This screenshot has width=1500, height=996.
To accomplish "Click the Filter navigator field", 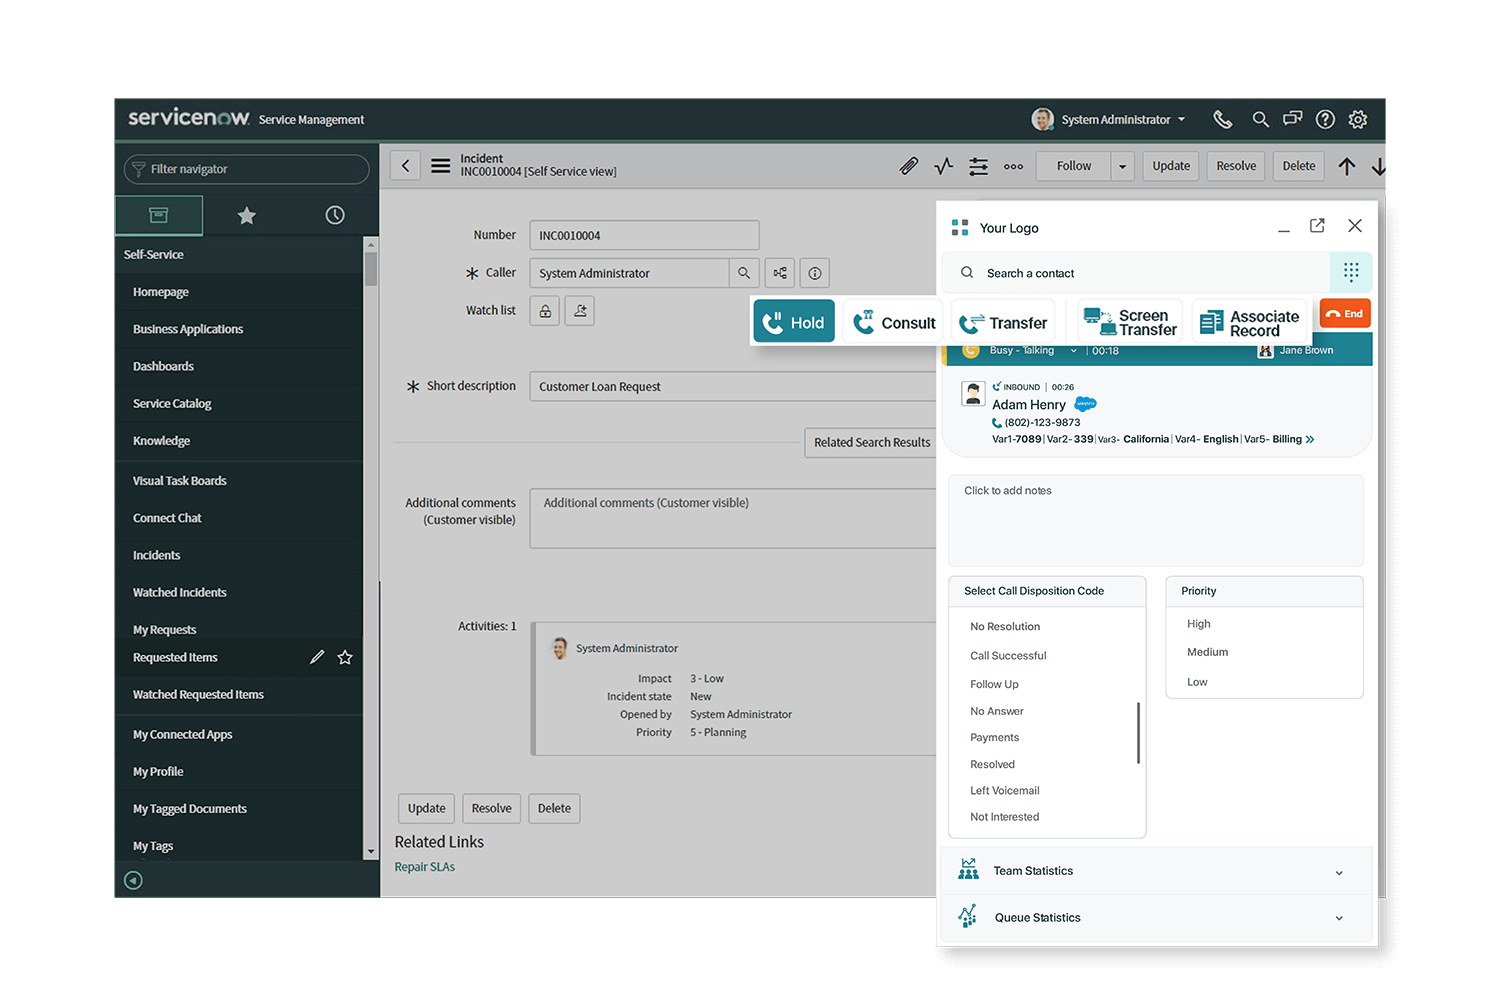I will (x=246, y=169).
